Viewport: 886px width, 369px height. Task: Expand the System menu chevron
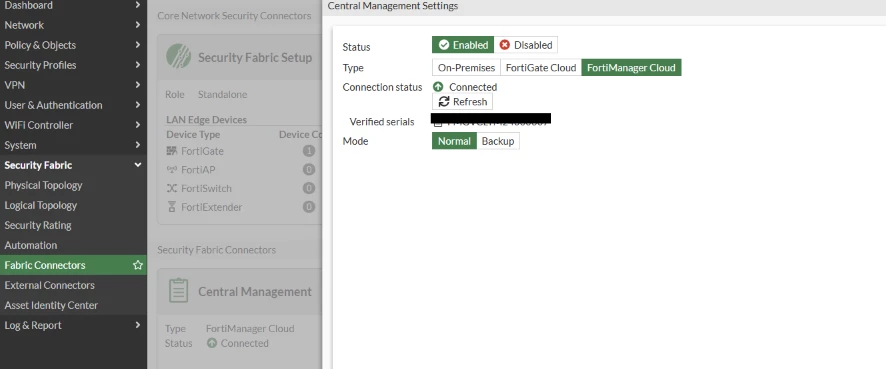[x=137, y=145]
